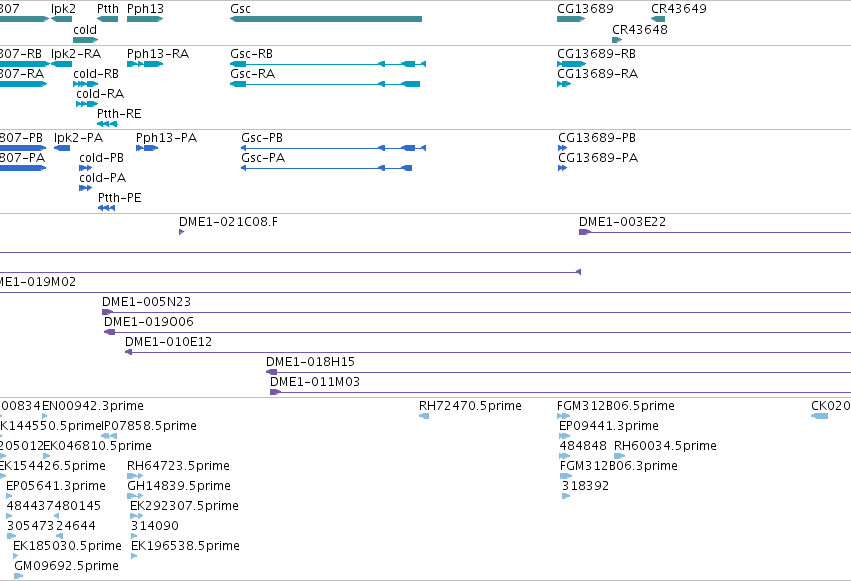The width and height of the screenshot is (851, 581).
Task: Click the GM09692.5prime EST arrow
Action: point(18,576)
